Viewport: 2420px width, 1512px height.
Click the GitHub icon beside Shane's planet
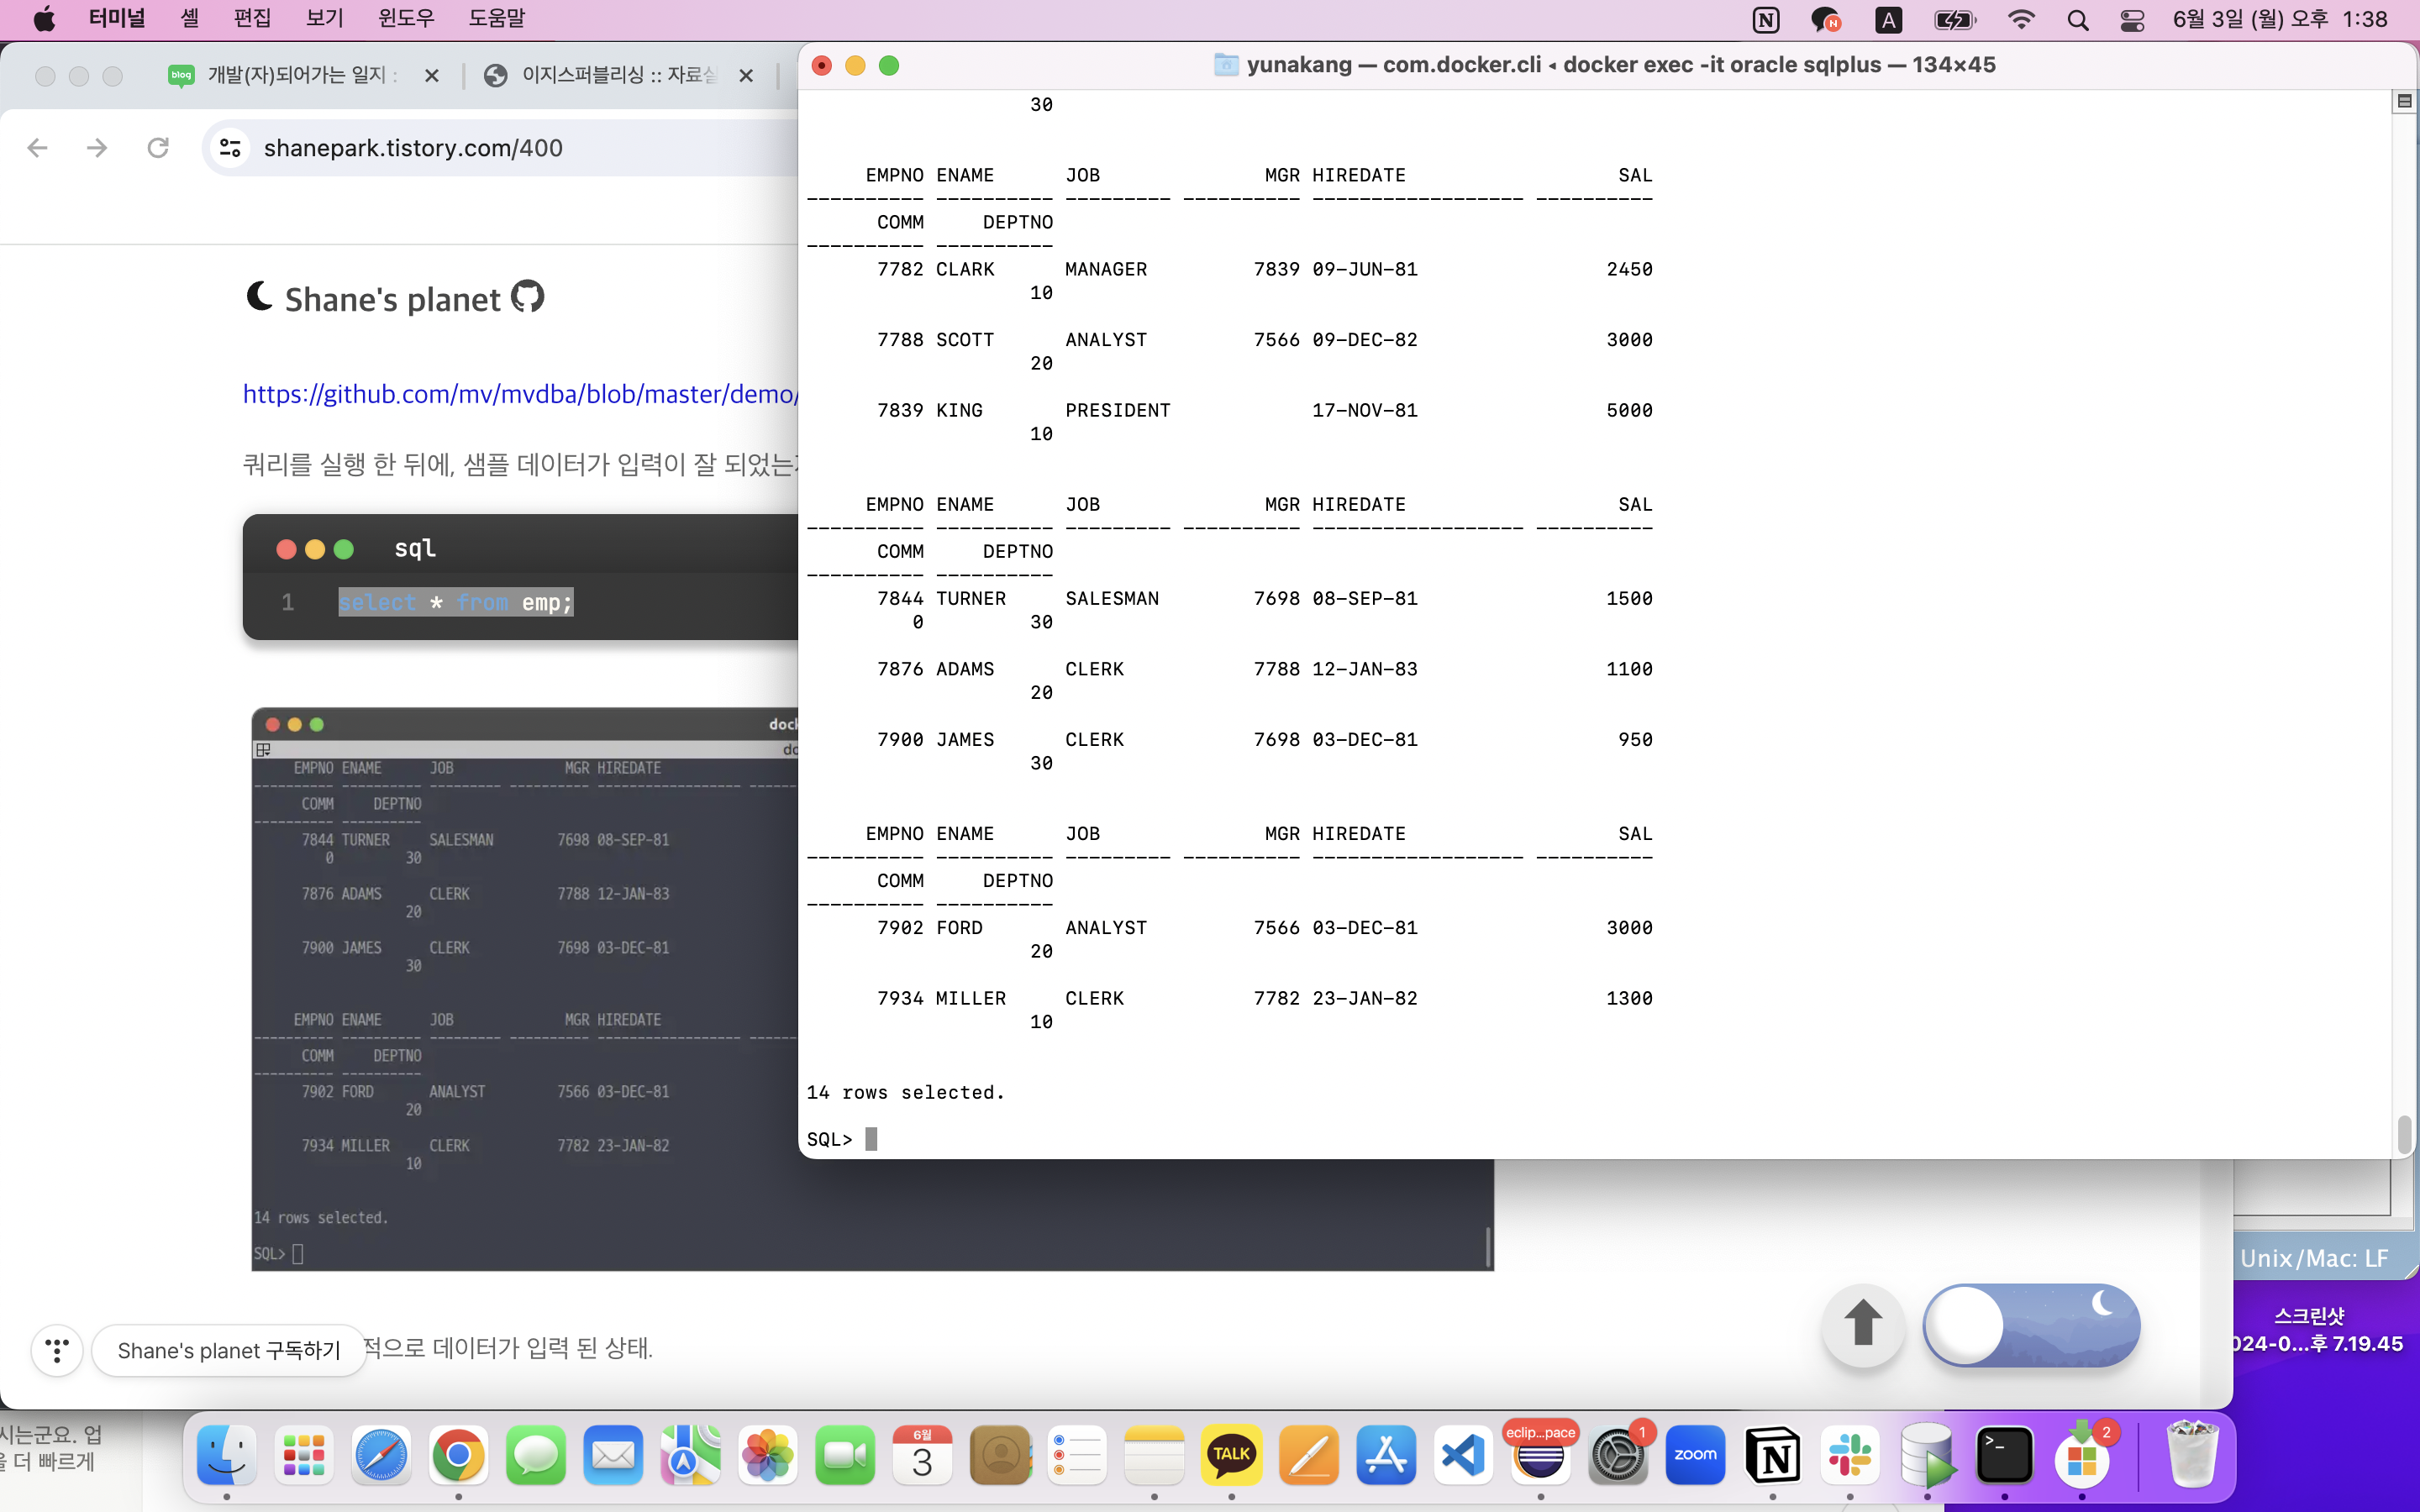(x=527, y=297)
